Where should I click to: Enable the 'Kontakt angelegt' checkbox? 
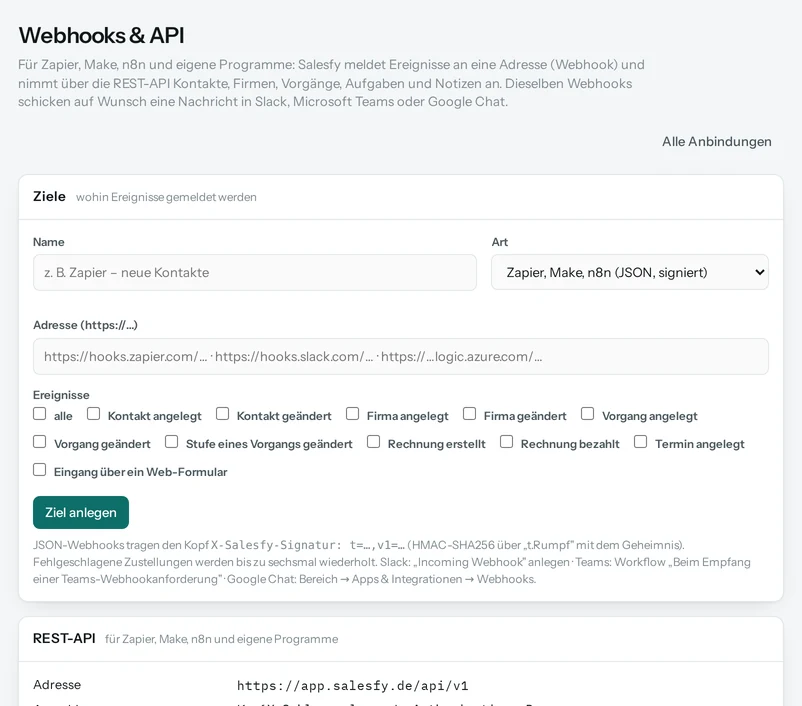tap(93, 413)
